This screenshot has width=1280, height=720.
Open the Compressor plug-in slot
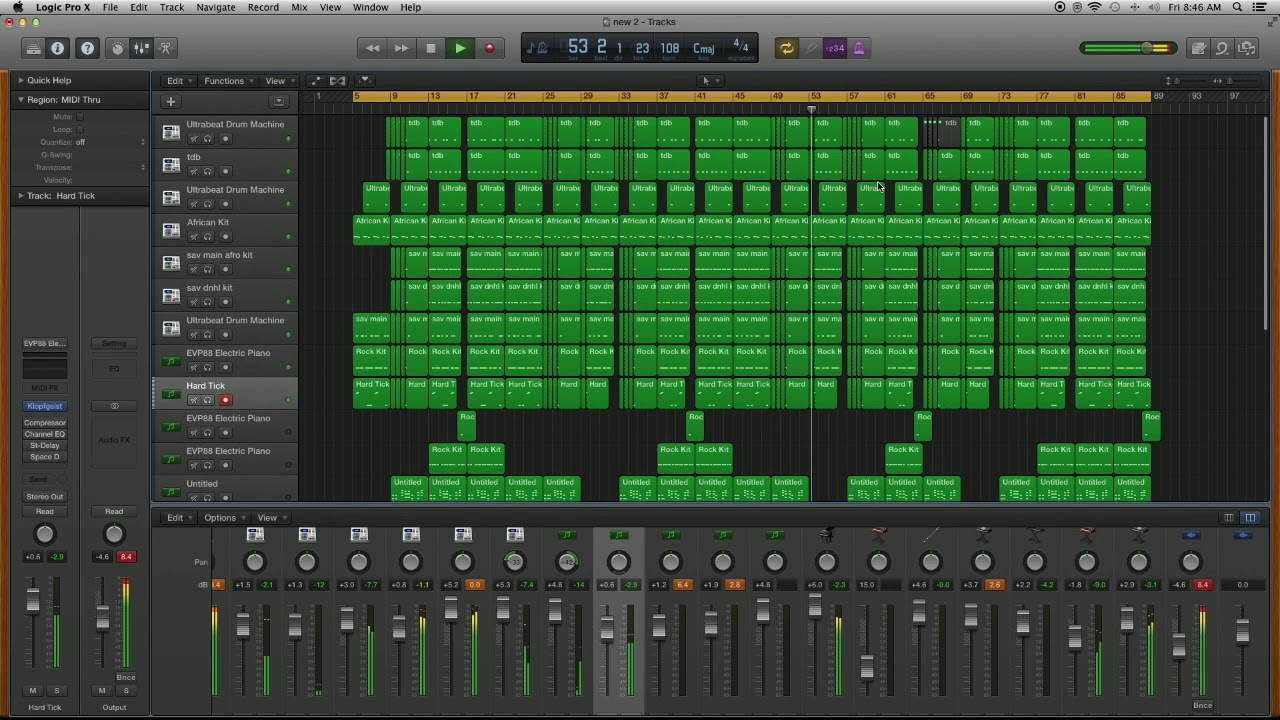pyautogui.click(x=44, y=423)
